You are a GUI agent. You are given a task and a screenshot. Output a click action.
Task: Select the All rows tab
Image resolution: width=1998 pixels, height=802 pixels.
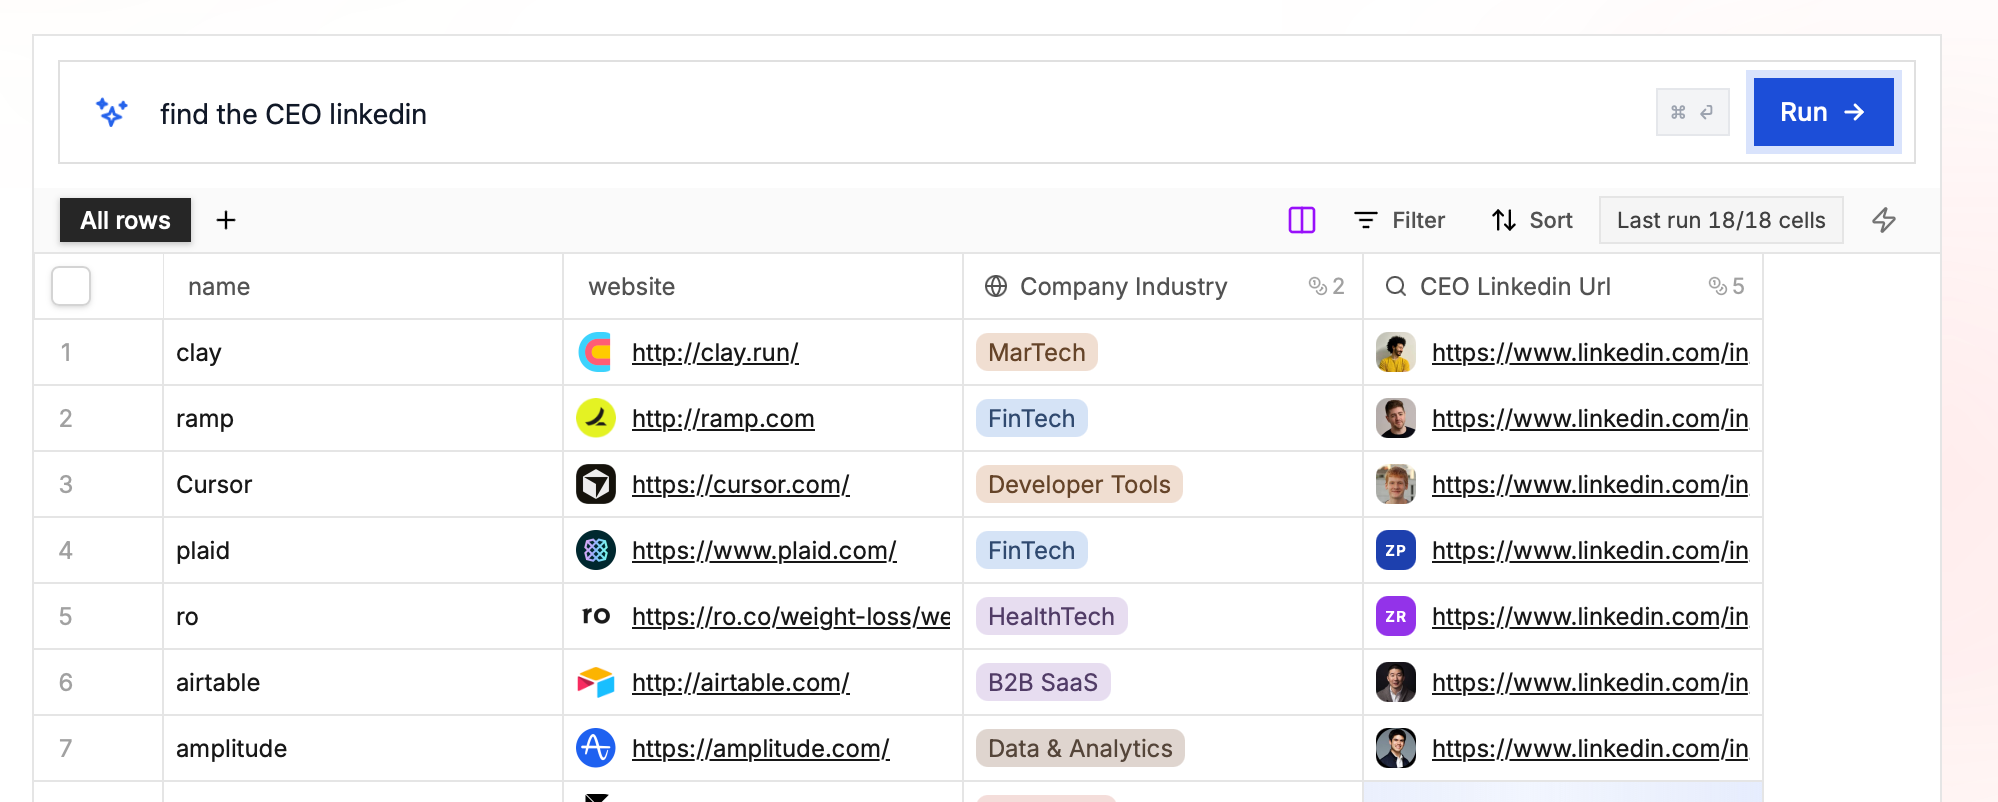tap(125, 220)
